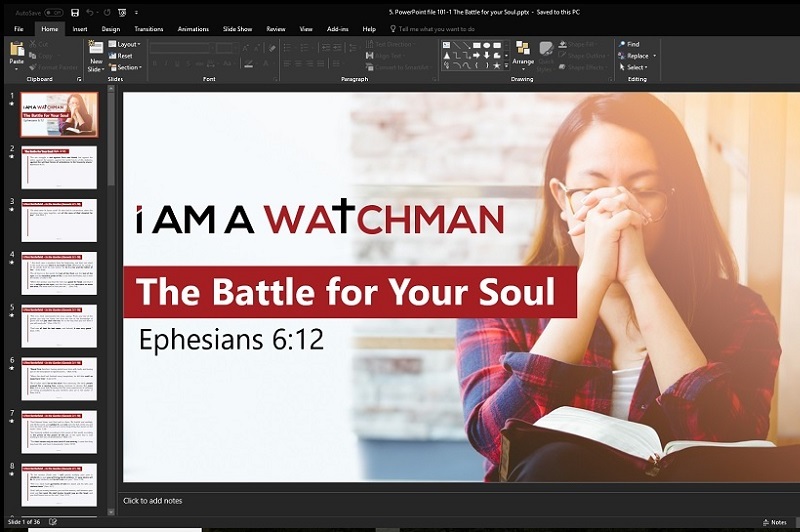Image resolution: width=800 pixels, height=532 pixels.
Task: Select slide 4 thumbnail in the slide panel
Action: pyautogui.click(x=60, y=272)
